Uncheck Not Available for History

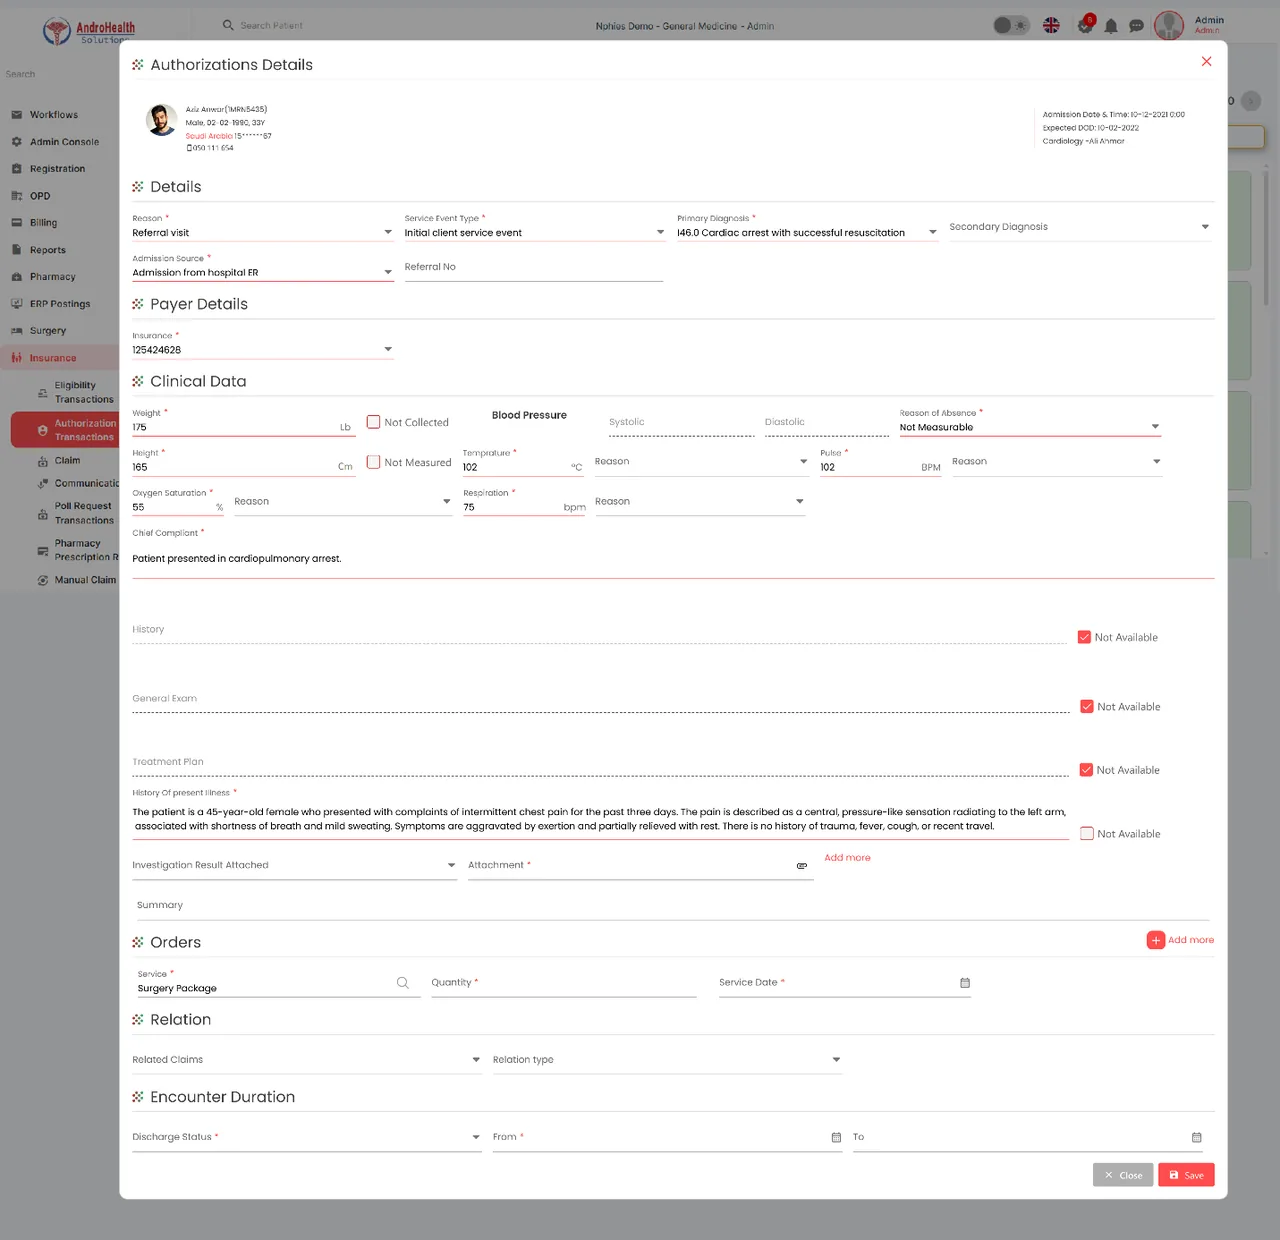pyautogui.click(x=1084, y=637)
